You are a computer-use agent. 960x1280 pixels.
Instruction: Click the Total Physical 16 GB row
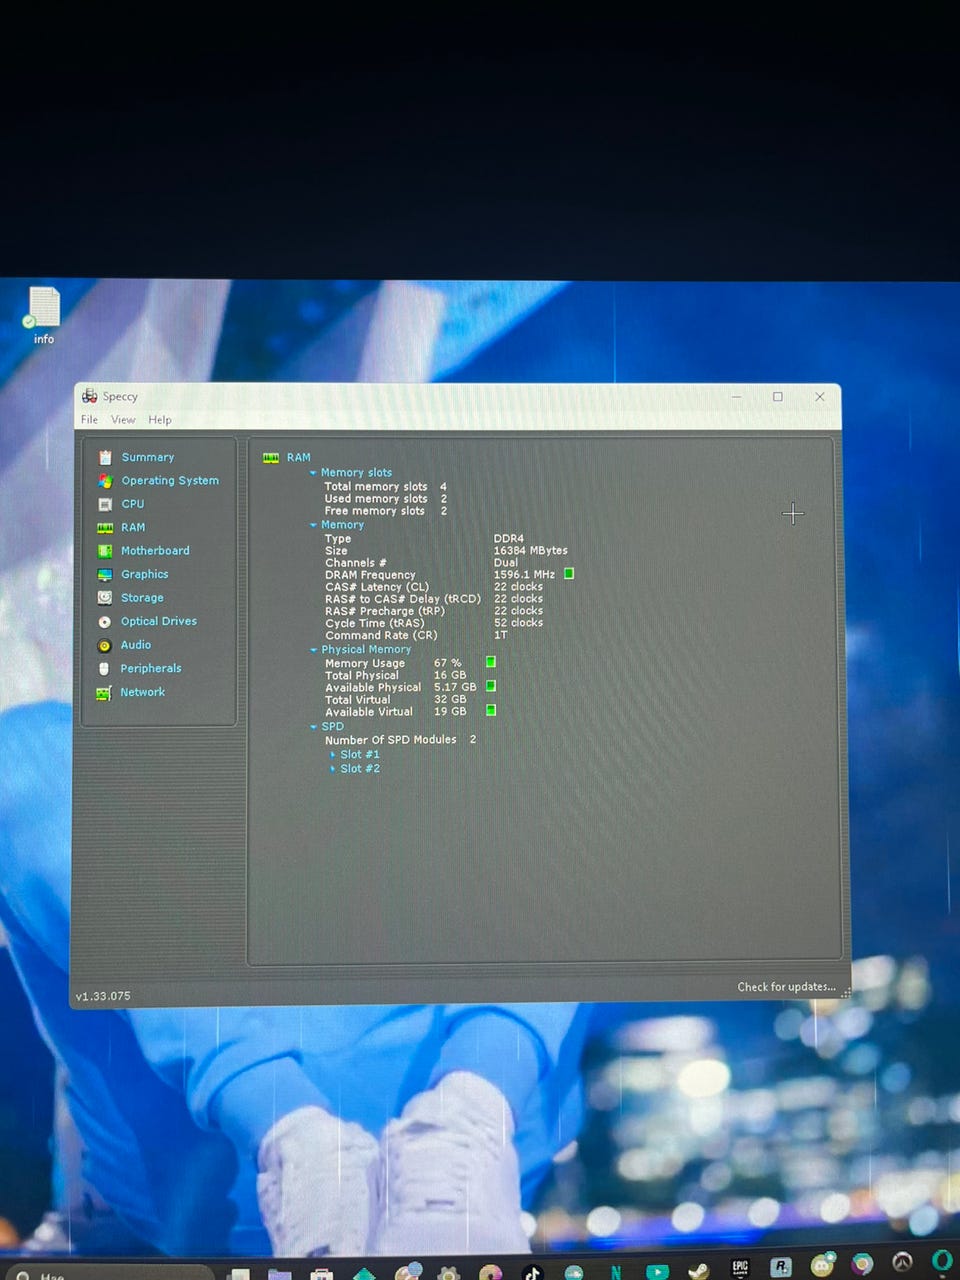point(396,676)
